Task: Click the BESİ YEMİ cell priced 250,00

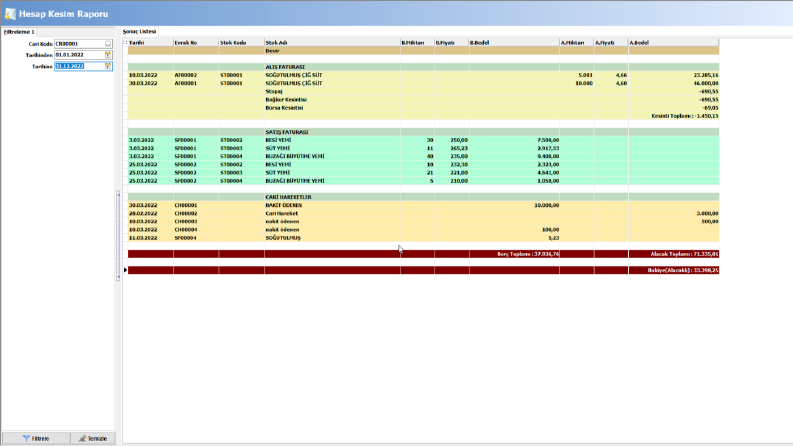Action: pyautogui.click(x=332, y=140)
